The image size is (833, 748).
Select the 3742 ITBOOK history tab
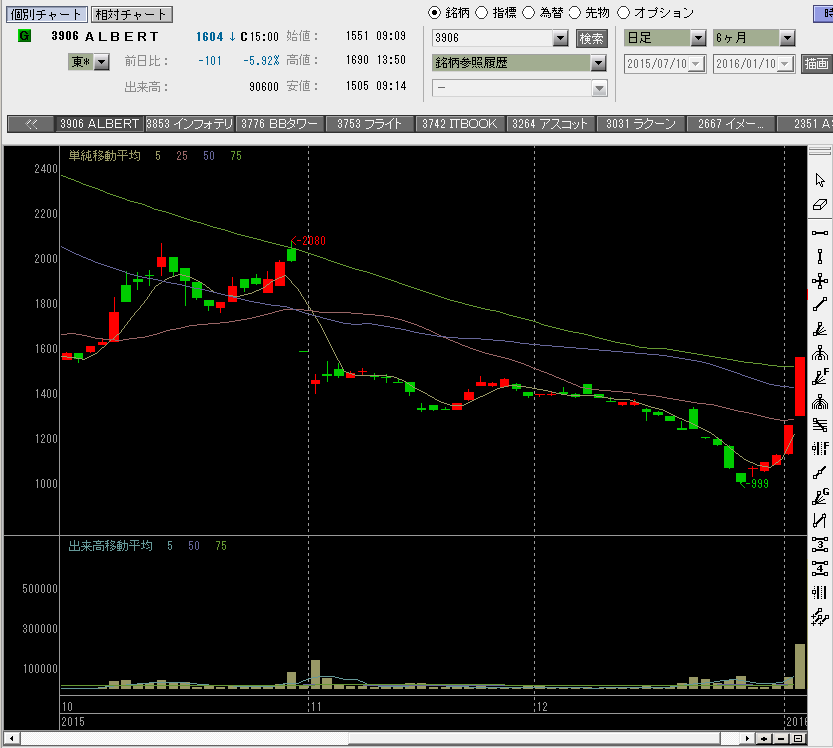461,124
